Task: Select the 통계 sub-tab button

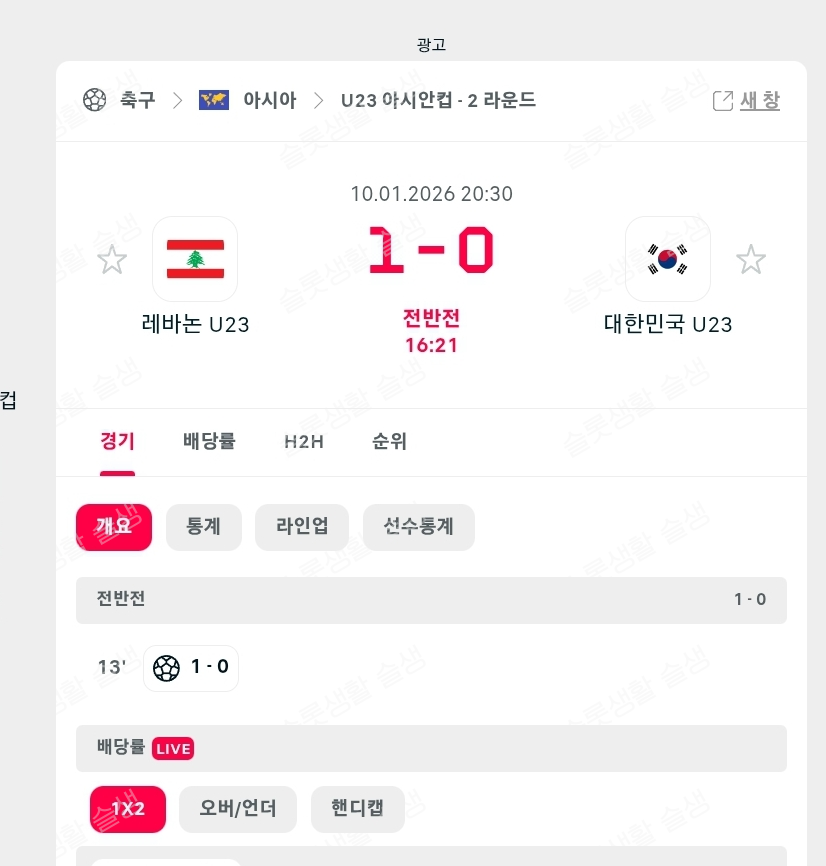Action: 203,527
